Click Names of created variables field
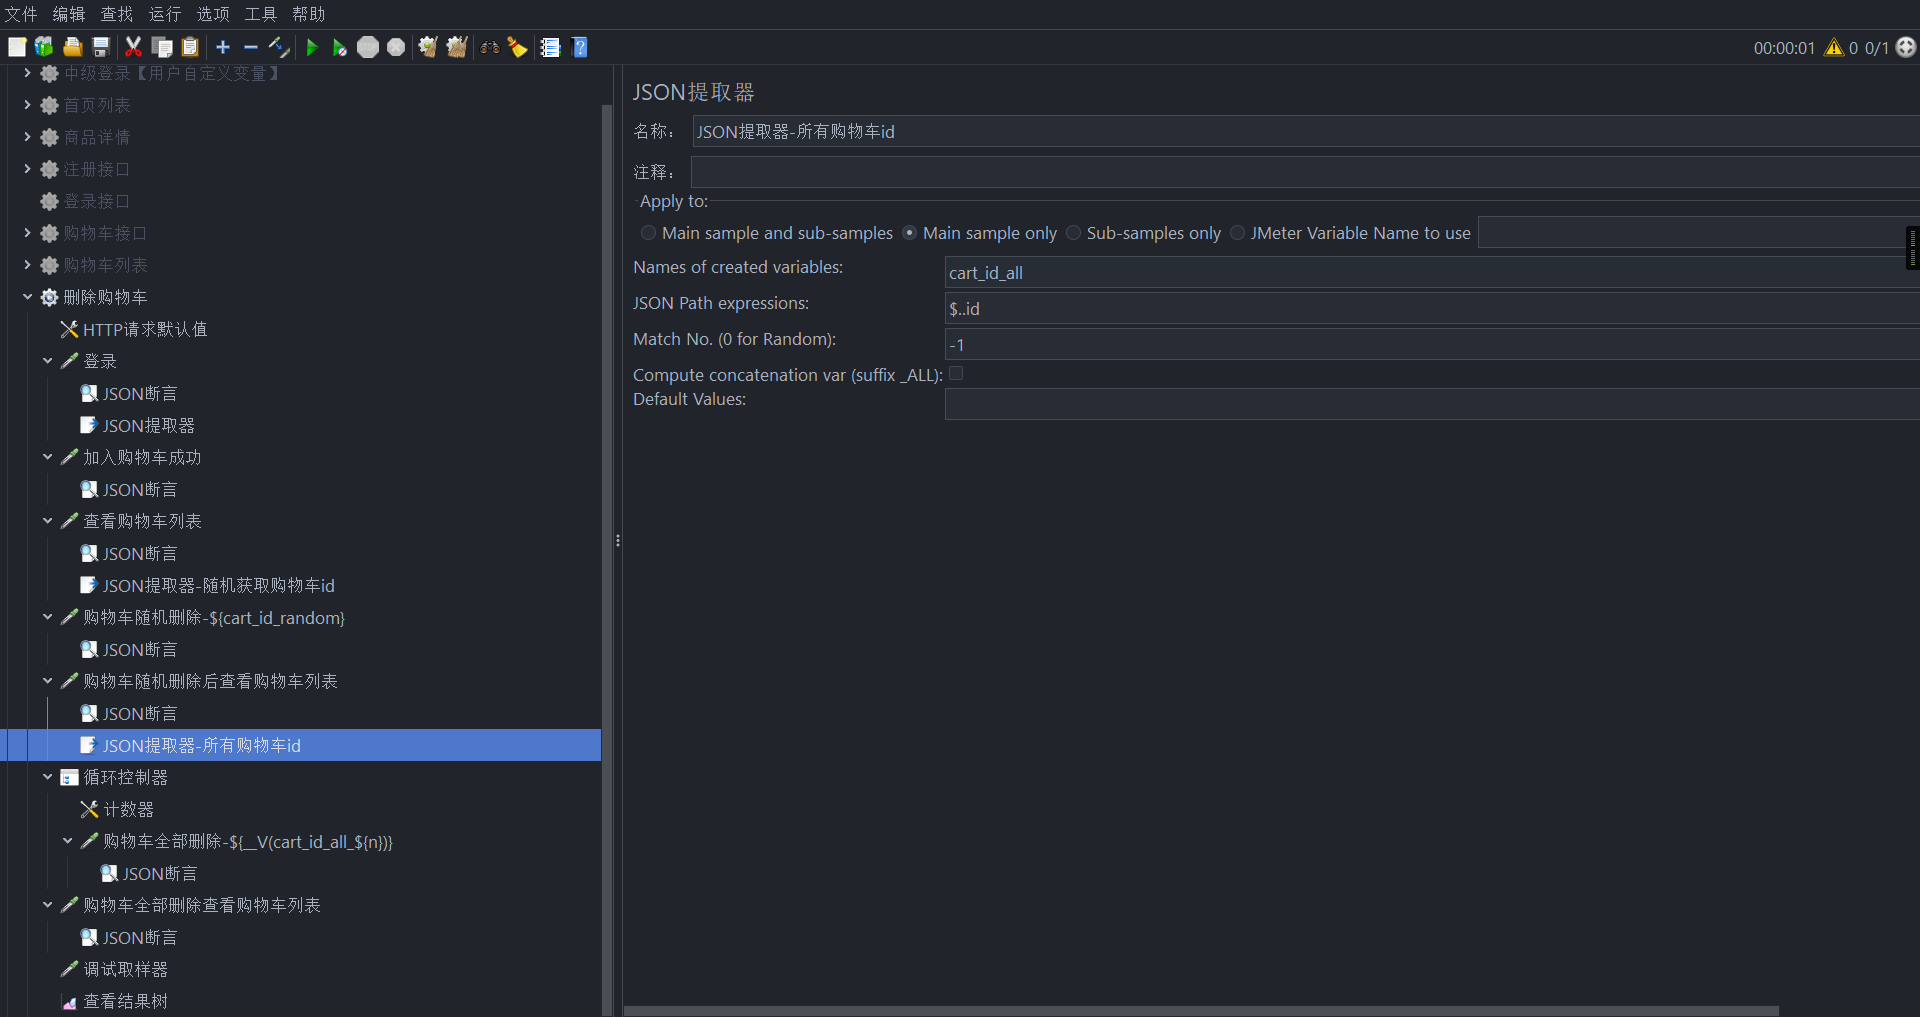The image size is (1920, 1017). (1432, 272)
